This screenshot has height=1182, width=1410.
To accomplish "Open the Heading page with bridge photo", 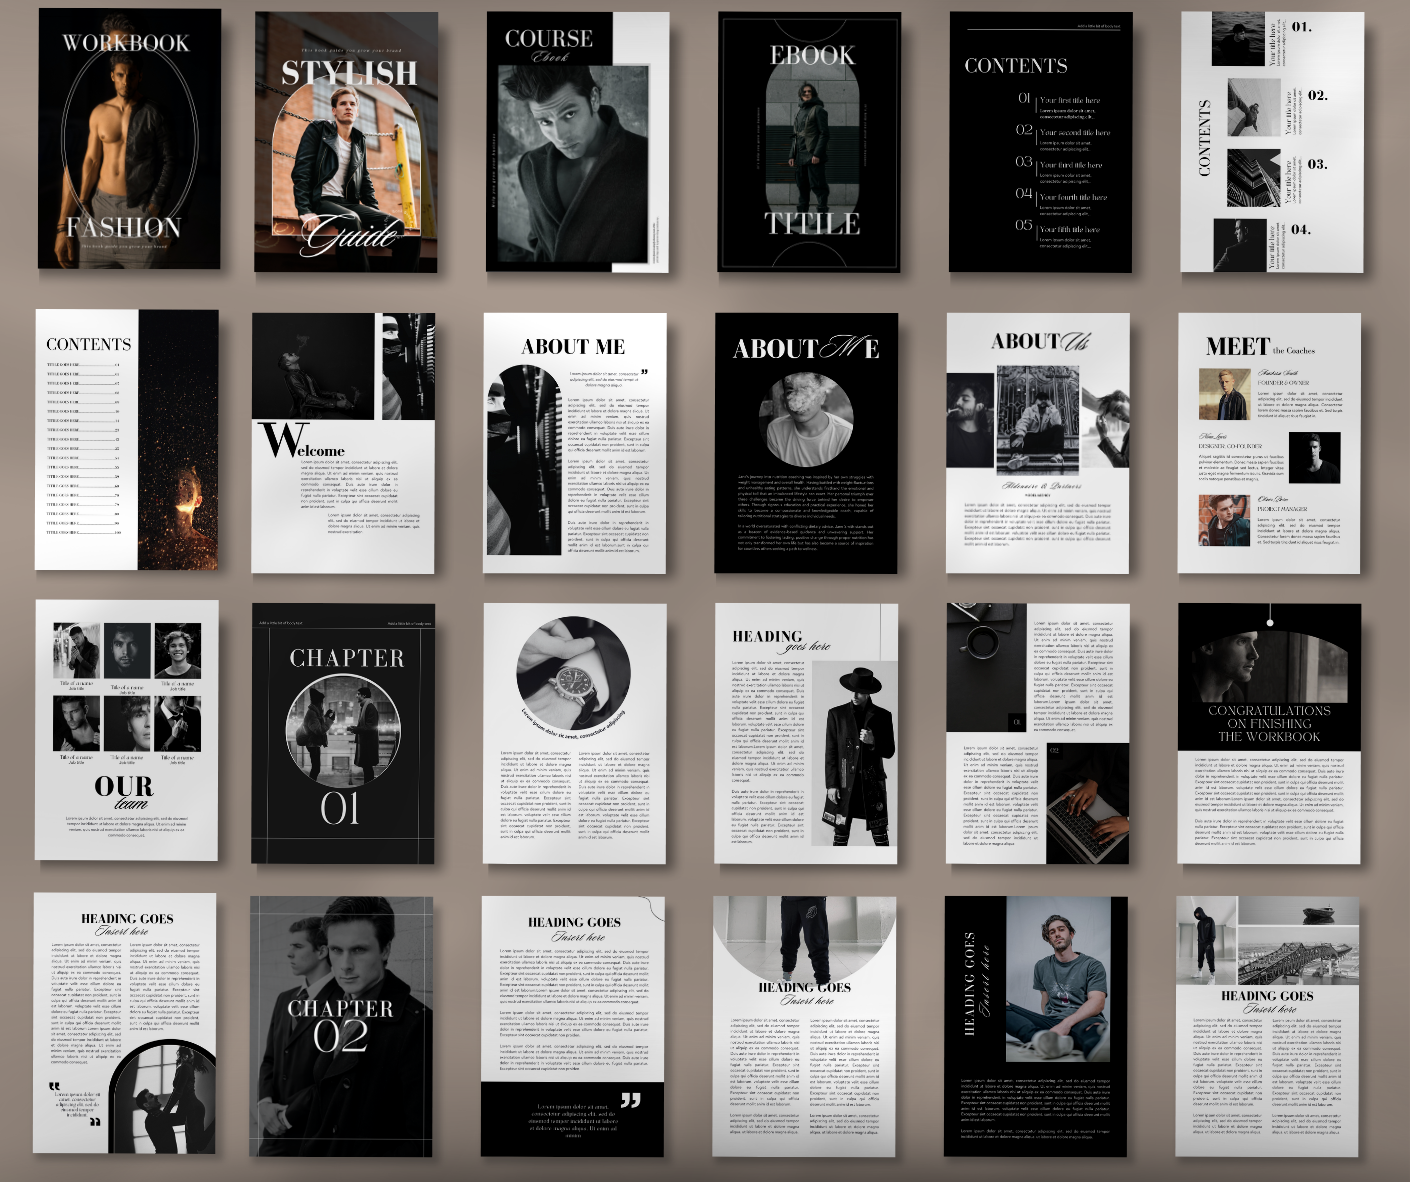I will tap(1267, 1026).
